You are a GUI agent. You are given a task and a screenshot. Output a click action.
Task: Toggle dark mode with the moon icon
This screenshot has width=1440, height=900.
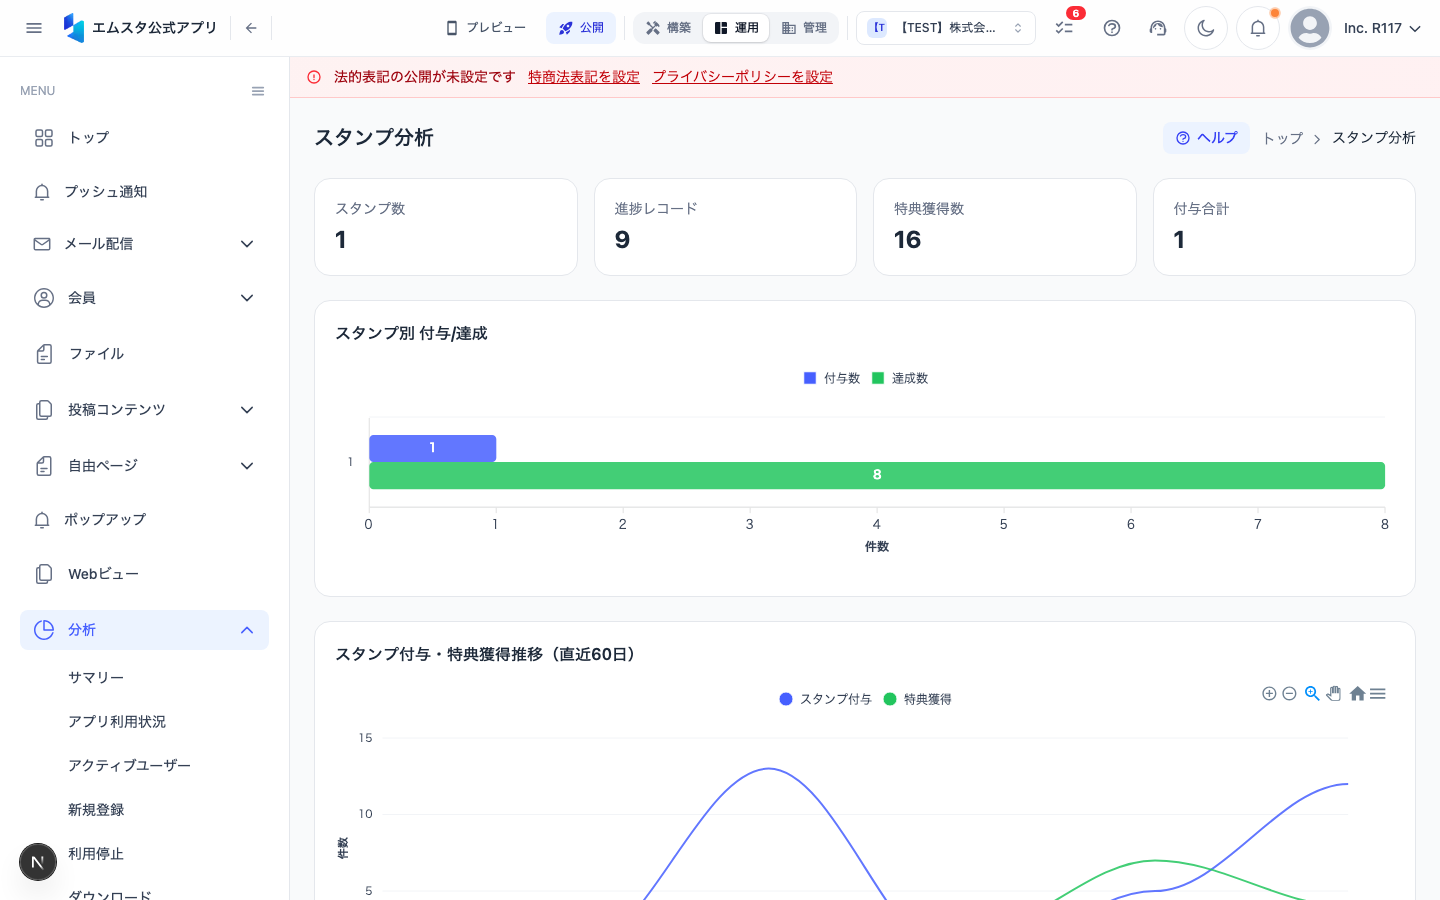coord(1206,28)
